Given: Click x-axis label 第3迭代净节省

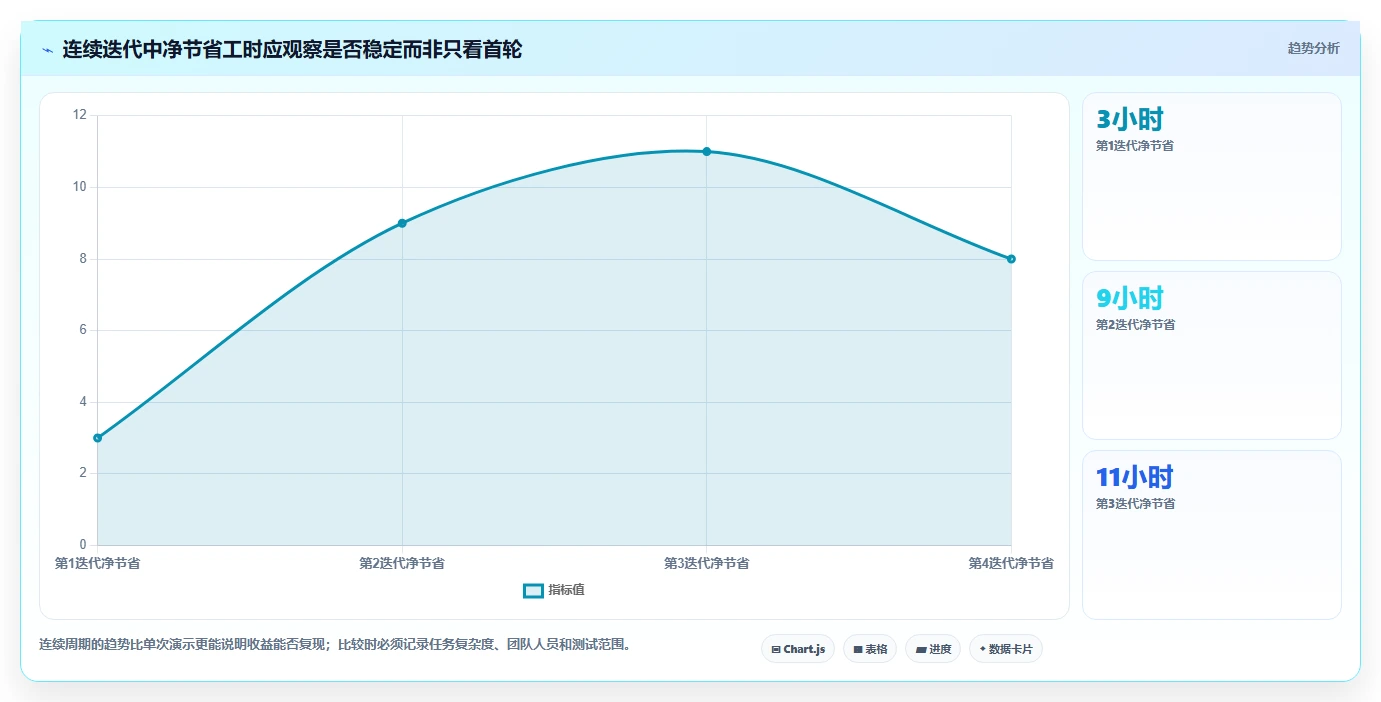Looking at the screenshot, I should coord(706,564).
